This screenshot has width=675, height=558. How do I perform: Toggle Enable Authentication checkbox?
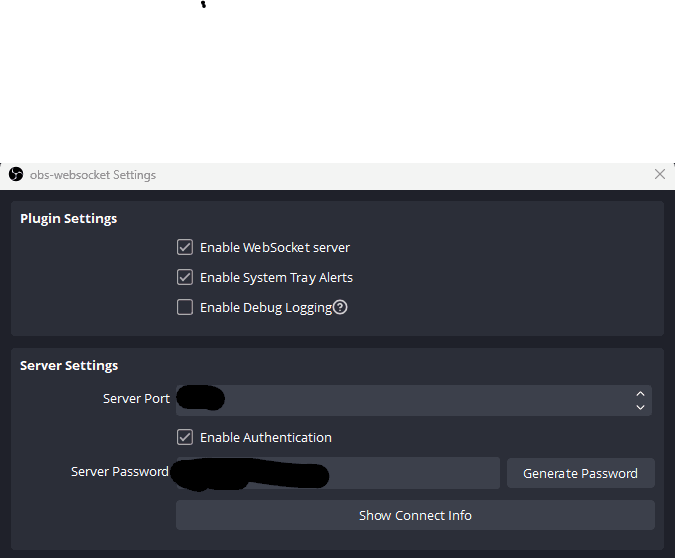tap(185, 437)
